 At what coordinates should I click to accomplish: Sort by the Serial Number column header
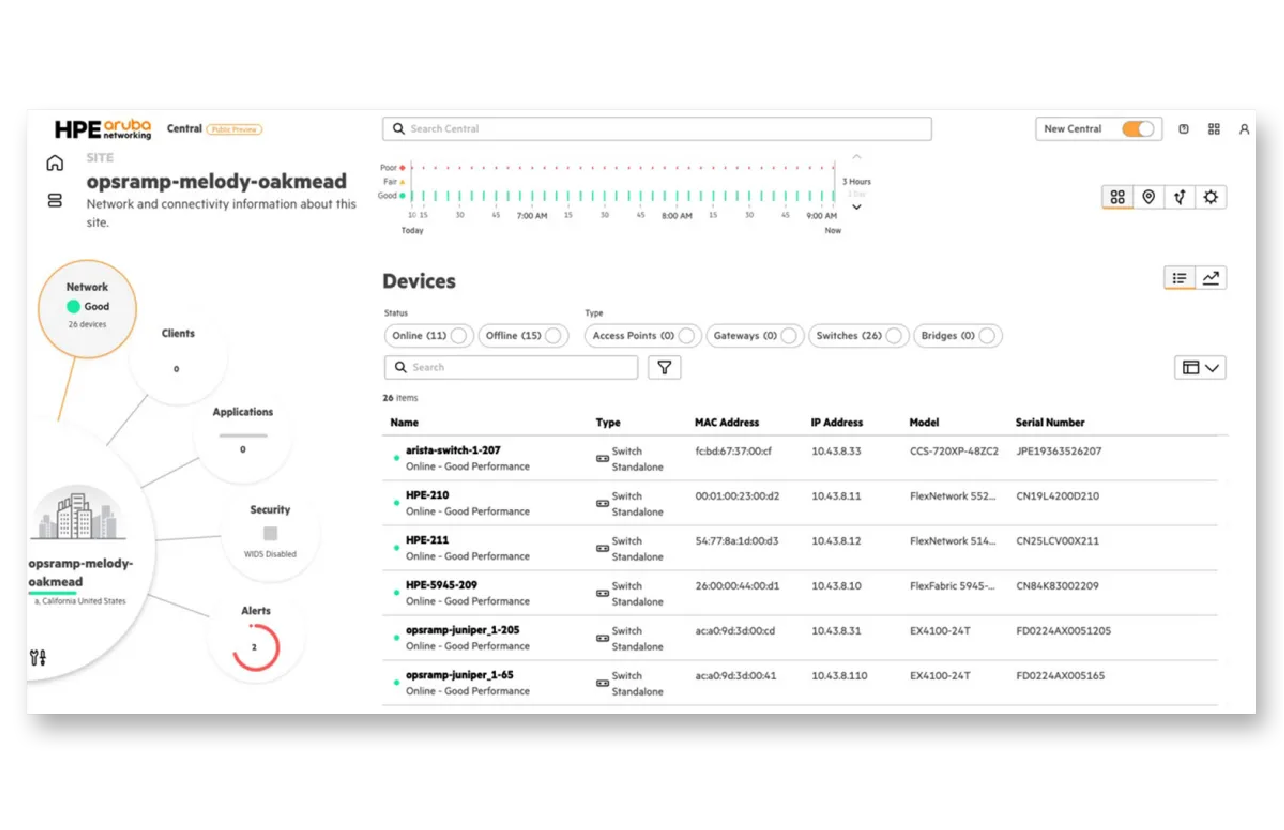(1050, 422)
